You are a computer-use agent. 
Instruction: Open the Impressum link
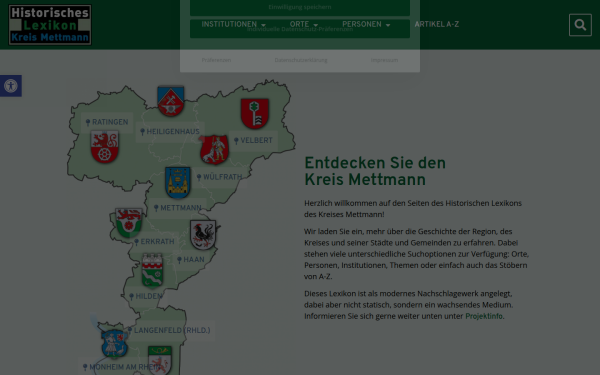pyautogui.click(x=384, y=60)
